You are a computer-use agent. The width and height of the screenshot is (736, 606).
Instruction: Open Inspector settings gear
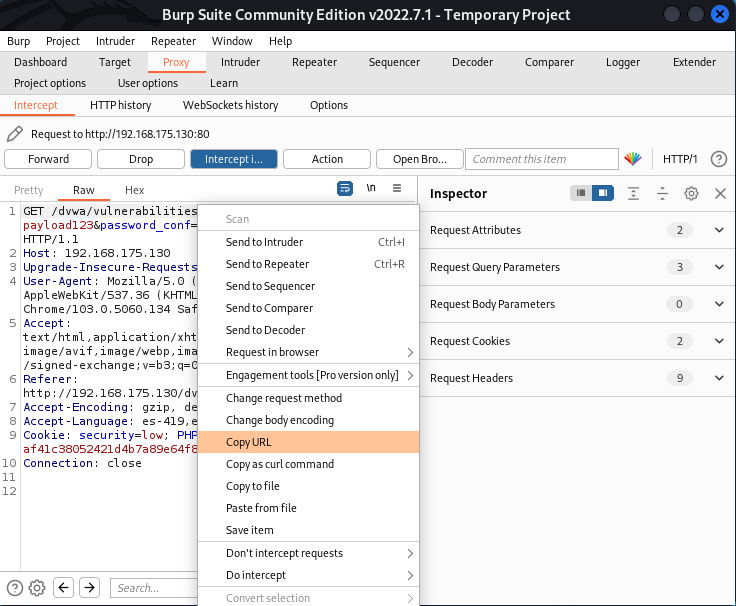click(691, 193)
